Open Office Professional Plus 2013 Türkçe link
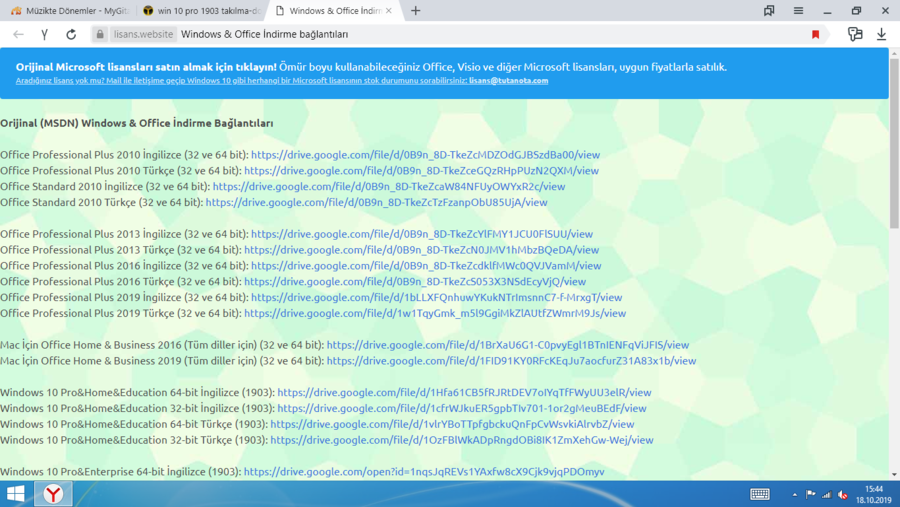 point(421,250)
